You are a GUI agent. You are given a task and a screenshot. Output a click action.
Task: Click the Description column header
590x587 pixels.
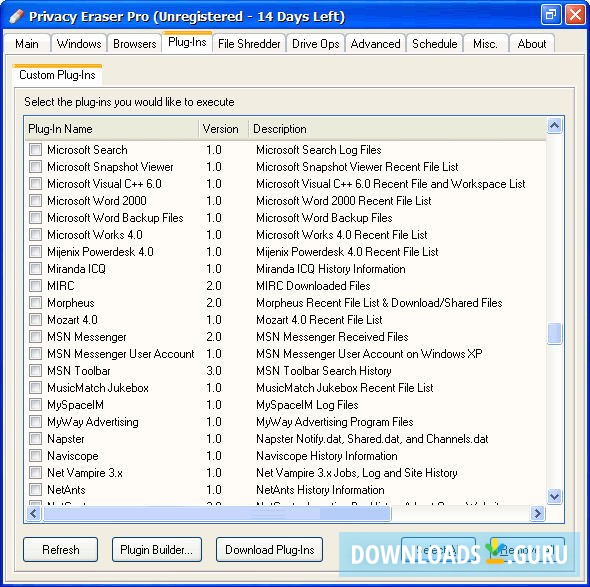pyautogui.click(x=397, y=129)
